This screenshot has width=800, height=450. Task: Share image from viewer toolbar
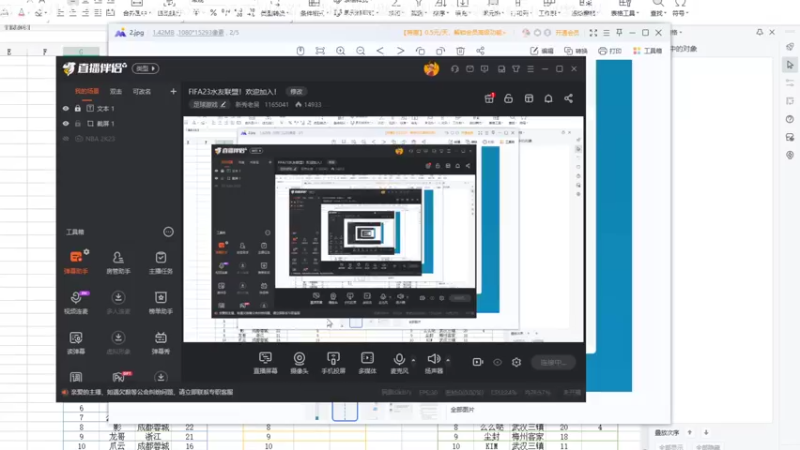480,51
